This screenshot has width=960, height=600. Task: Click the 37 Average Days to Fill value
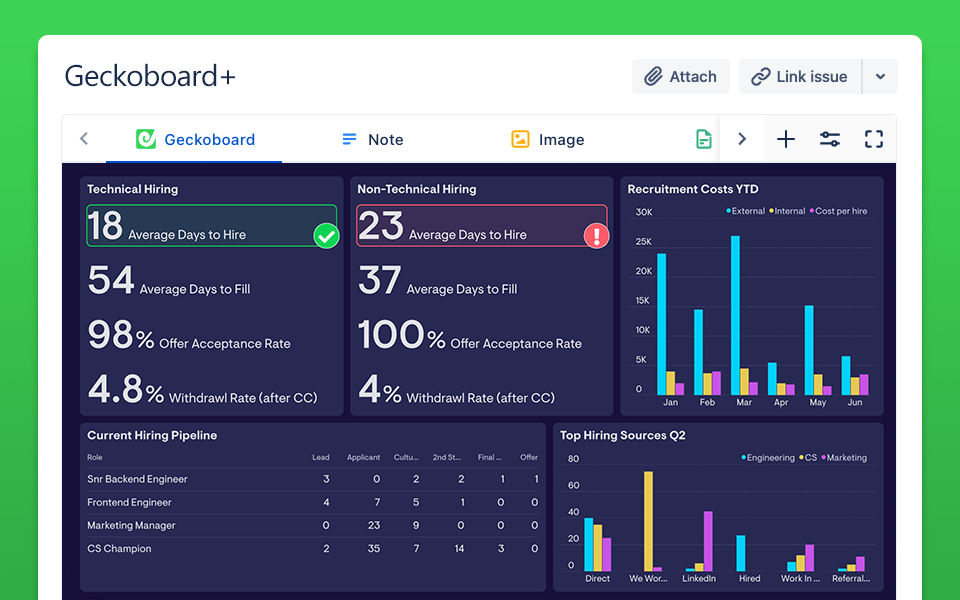pyautogui.click(x=380, y=280)
